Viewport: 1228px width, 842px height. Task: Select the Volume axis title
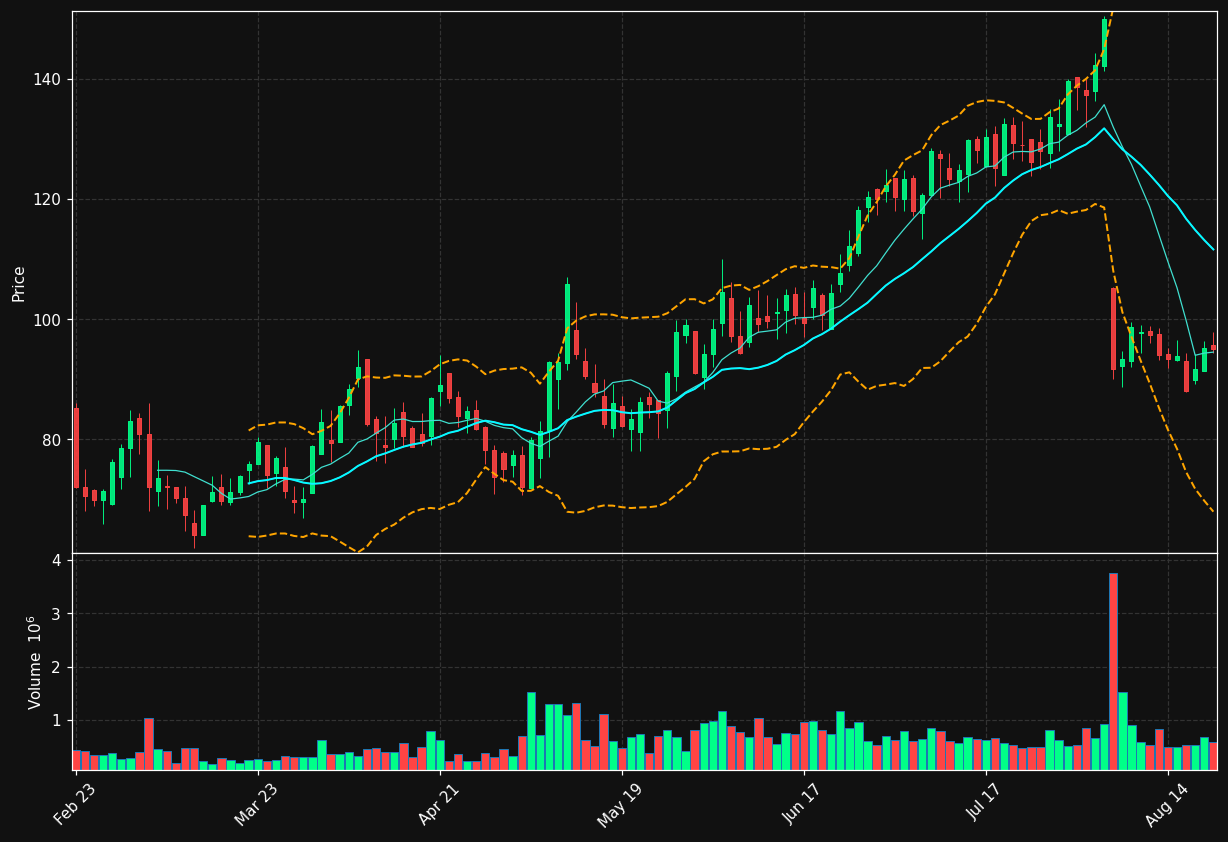pyautogui.click(x=35, y=663)
